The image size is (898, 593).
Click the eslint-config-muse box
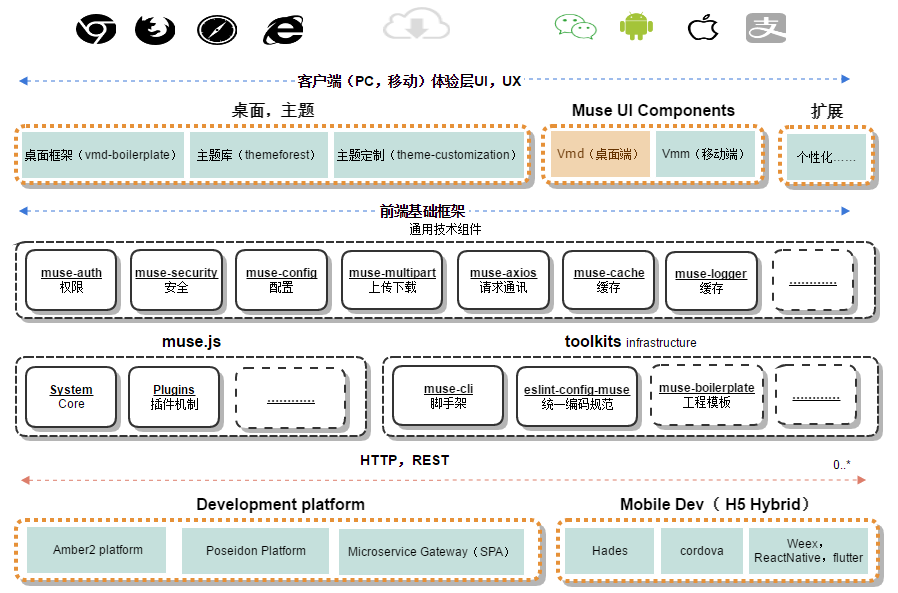click(x=577, y=396)
